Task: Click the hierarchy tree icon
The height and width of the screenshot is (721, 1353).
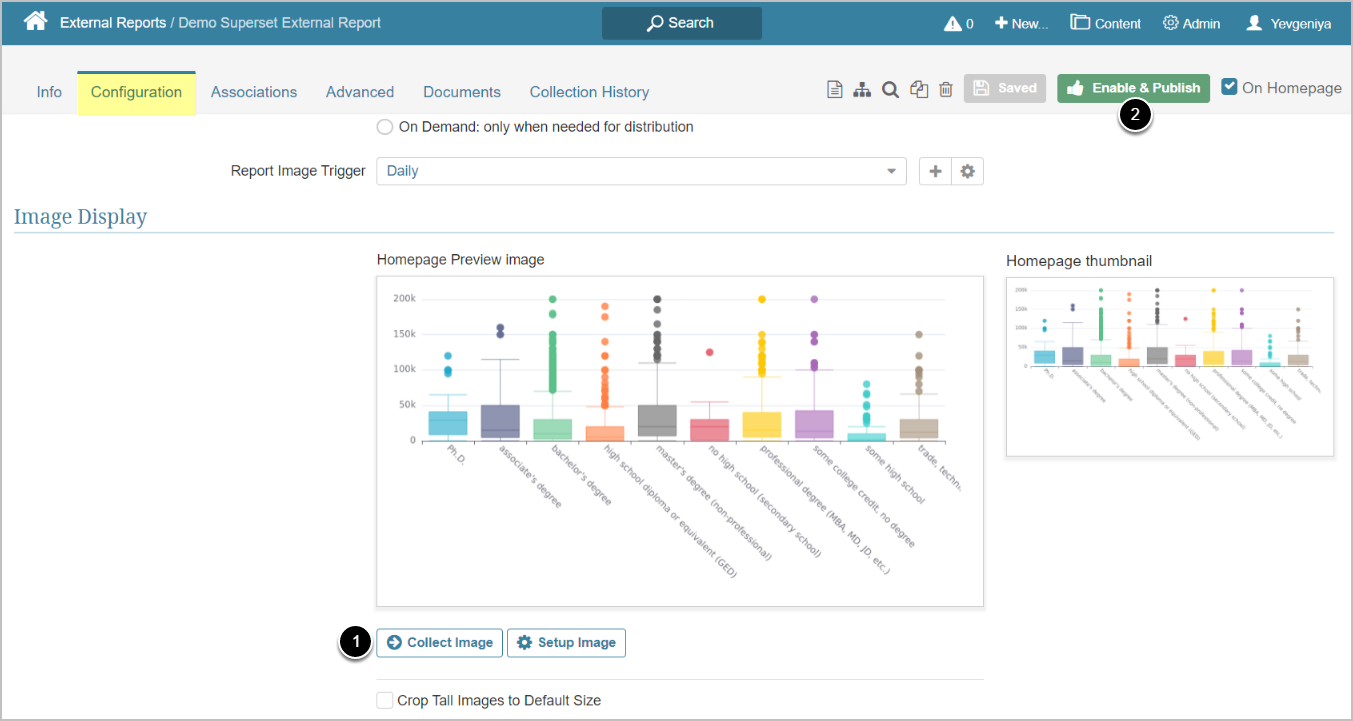Action: 862,89
